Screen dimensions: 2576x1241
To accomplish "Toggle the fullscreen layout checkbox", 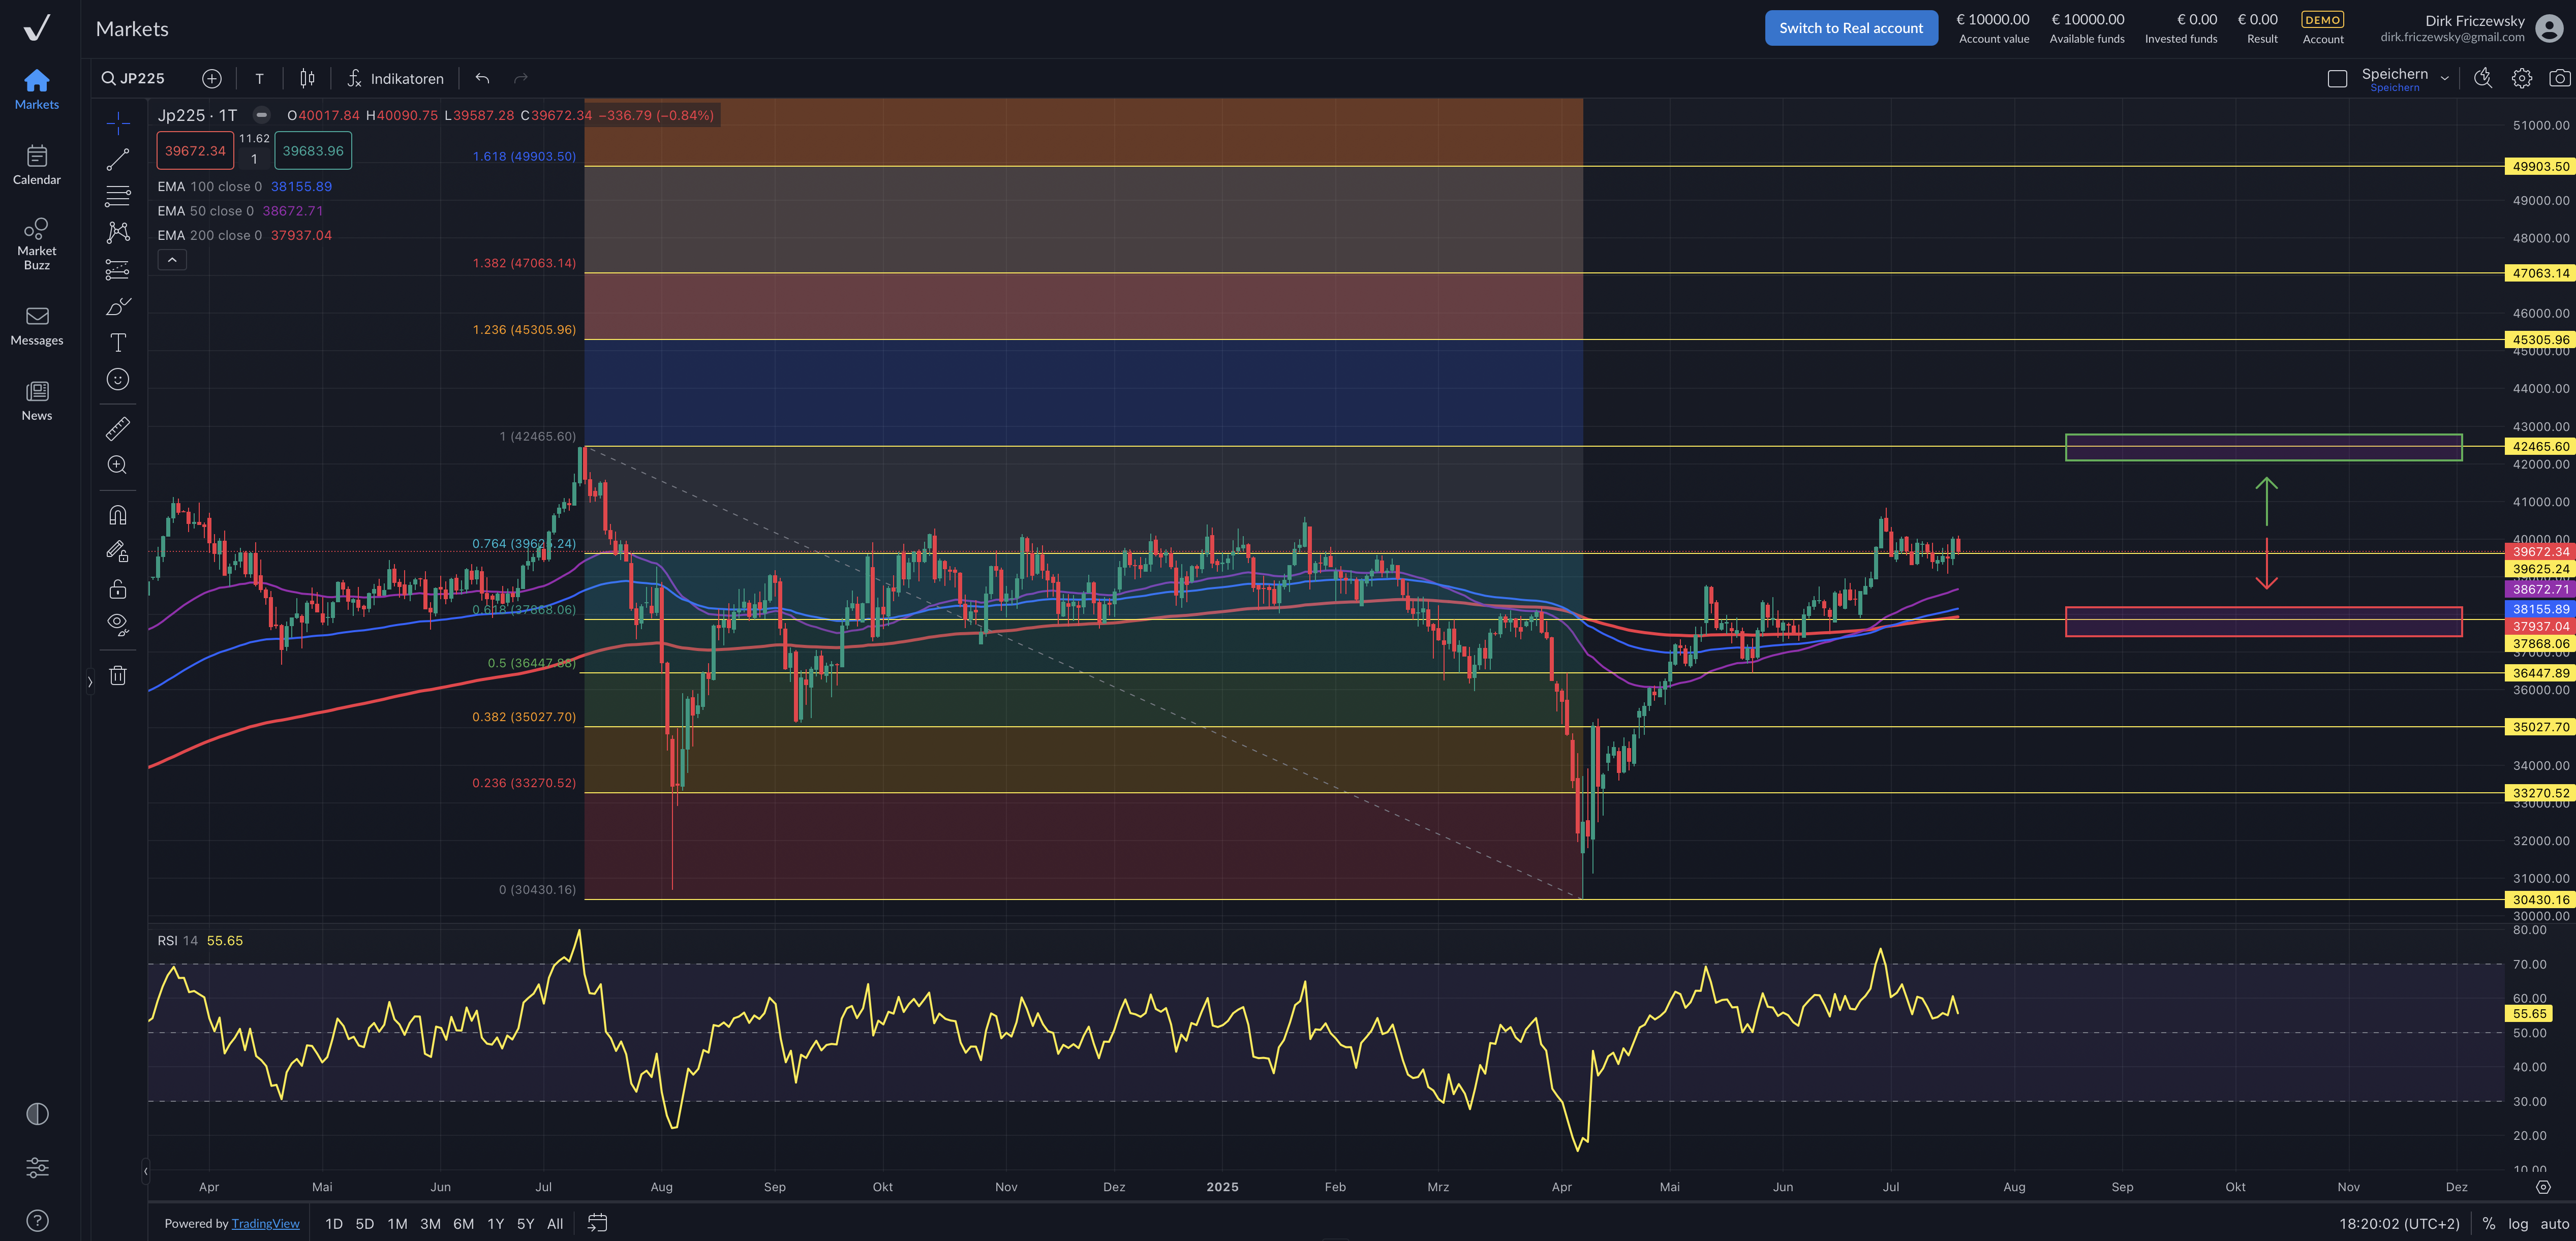I will 2337,79.
